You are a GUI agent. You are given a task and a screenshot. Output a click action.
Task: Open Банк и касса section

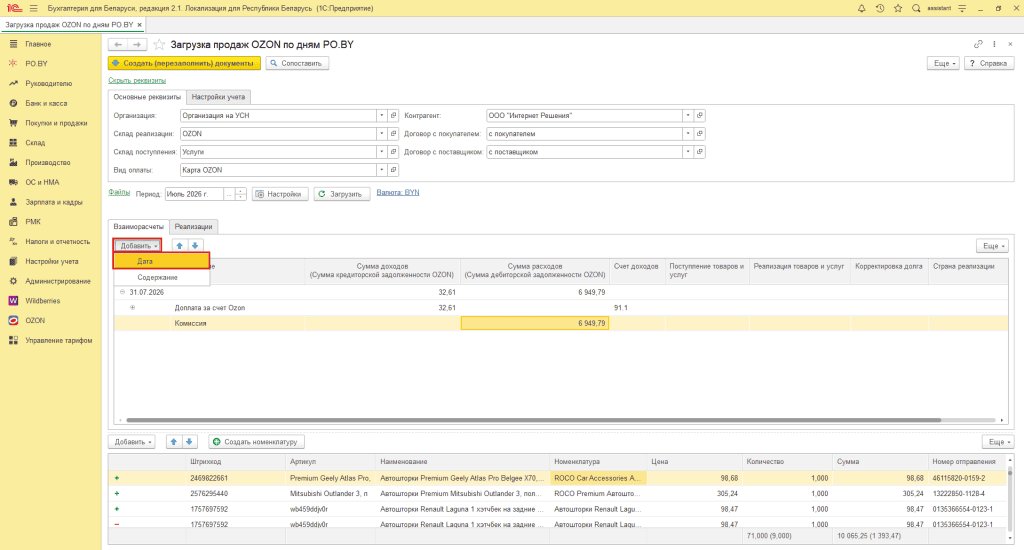pos(46,103)
